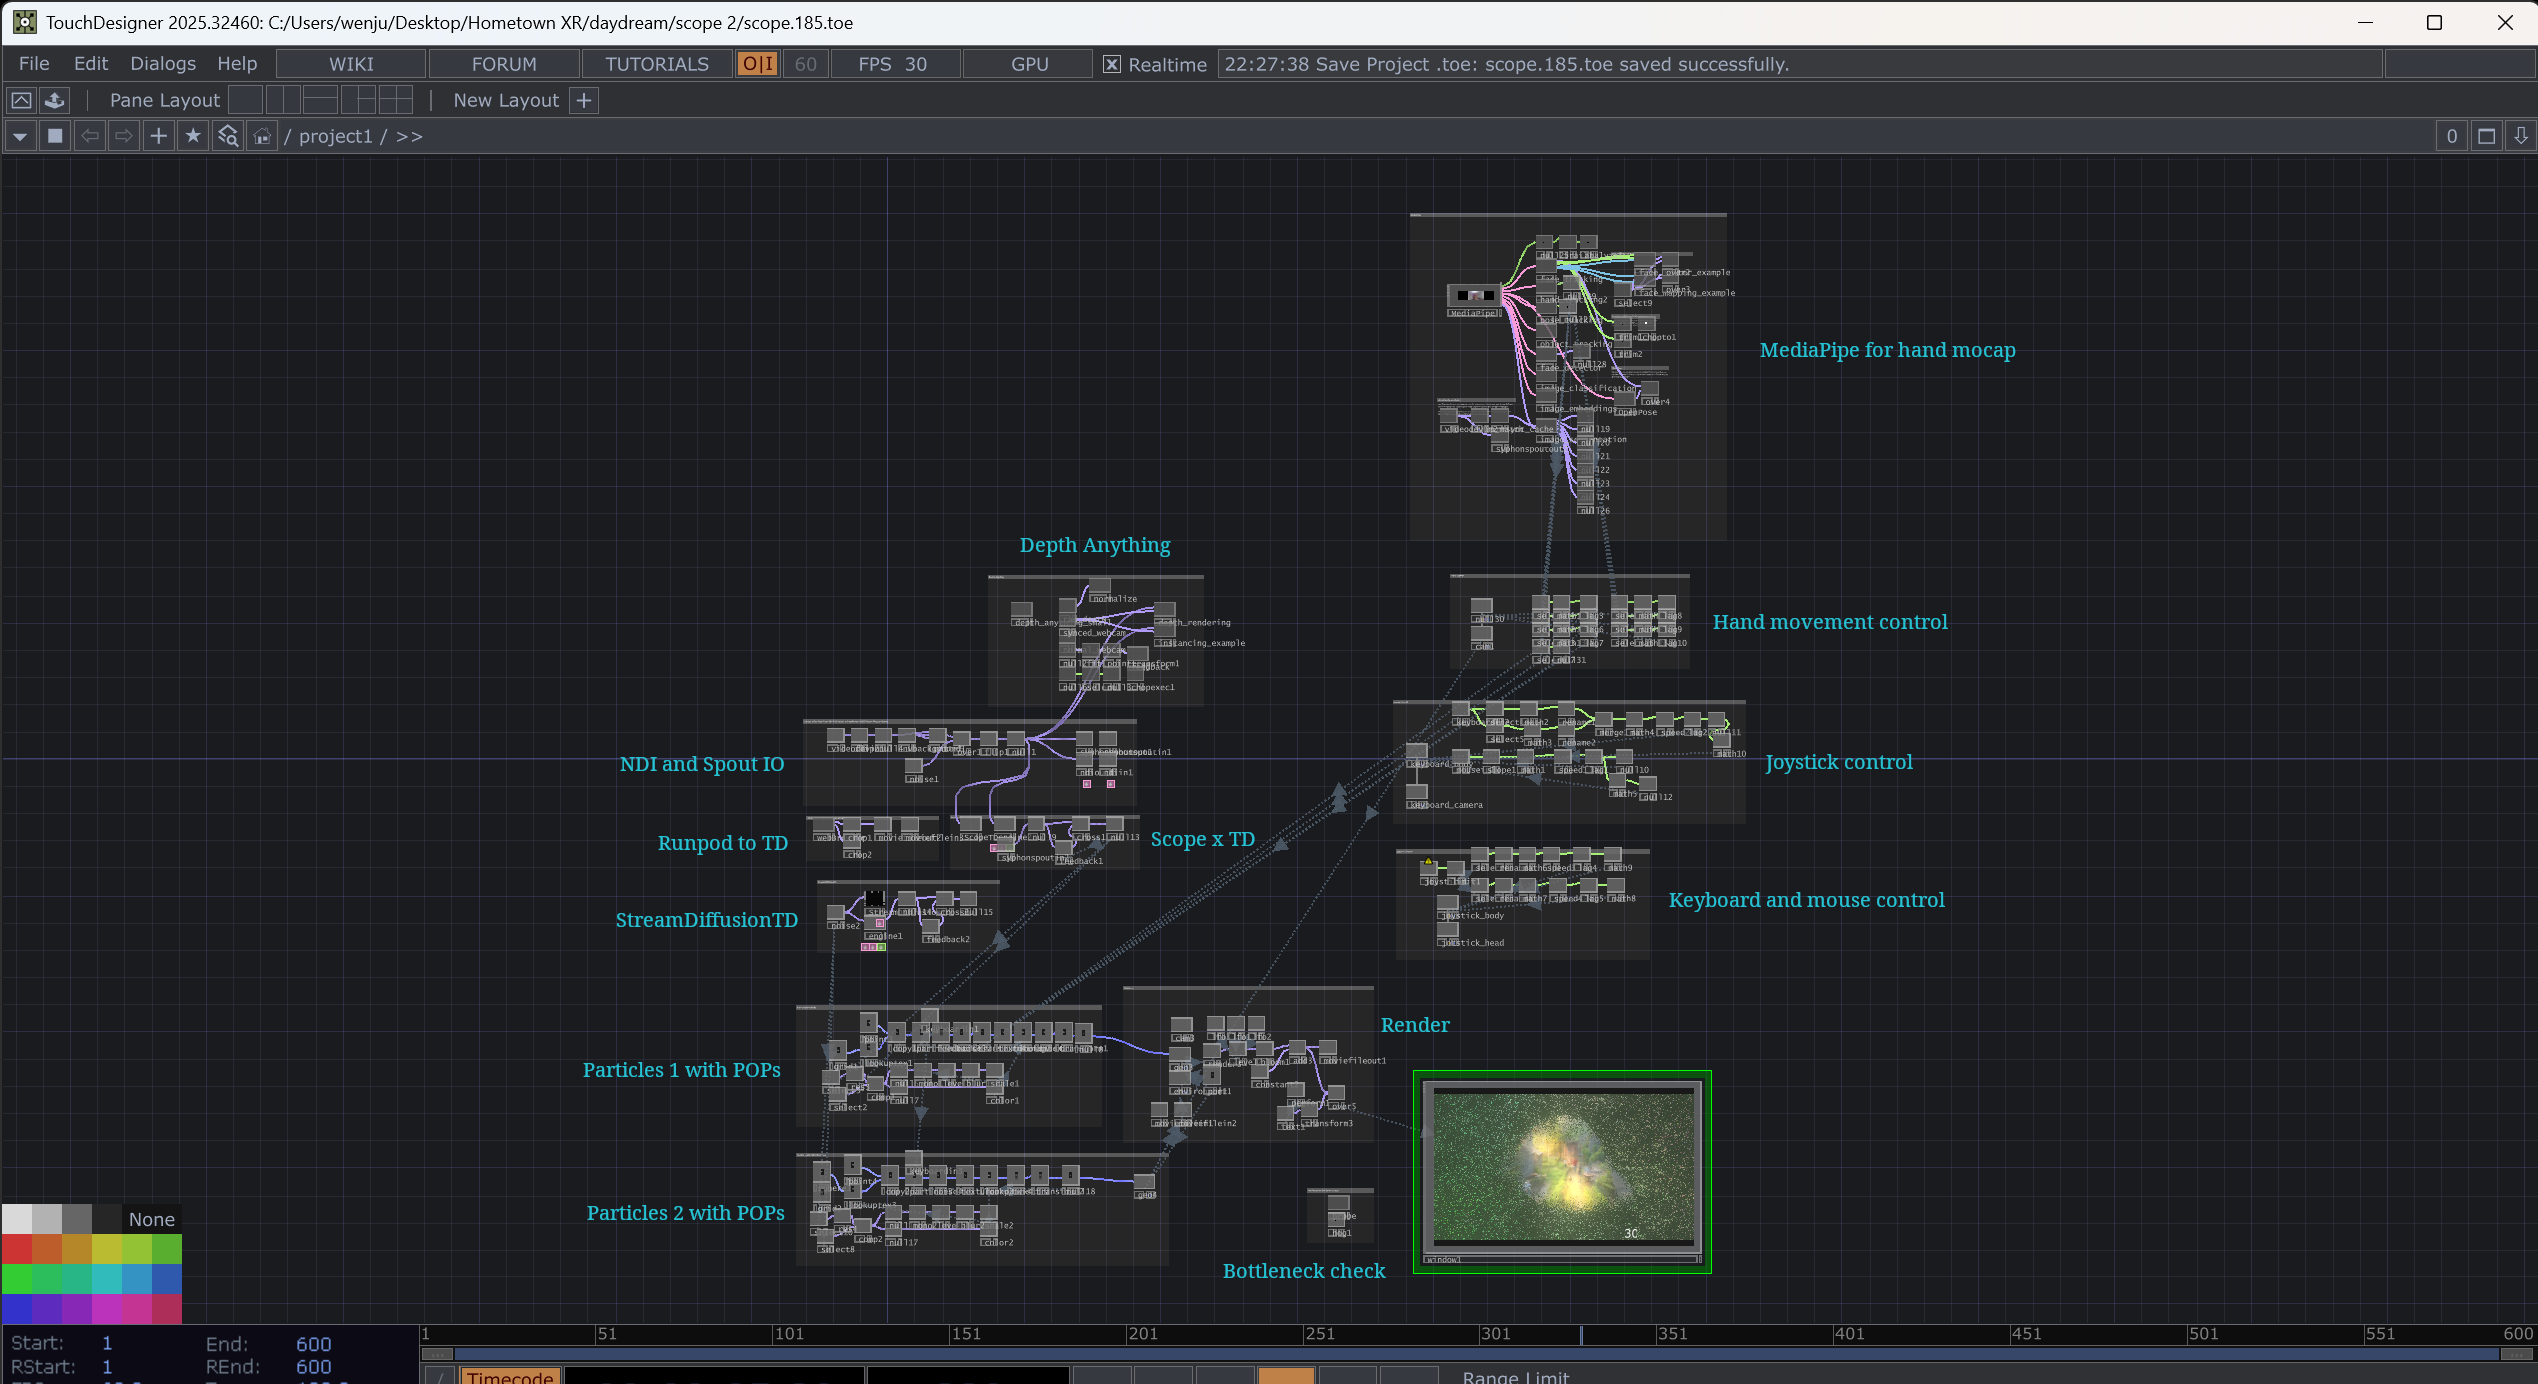Toggle the Realtime checkbox
This screenshot has height=1384, width=2538.
pos(1111,64)
